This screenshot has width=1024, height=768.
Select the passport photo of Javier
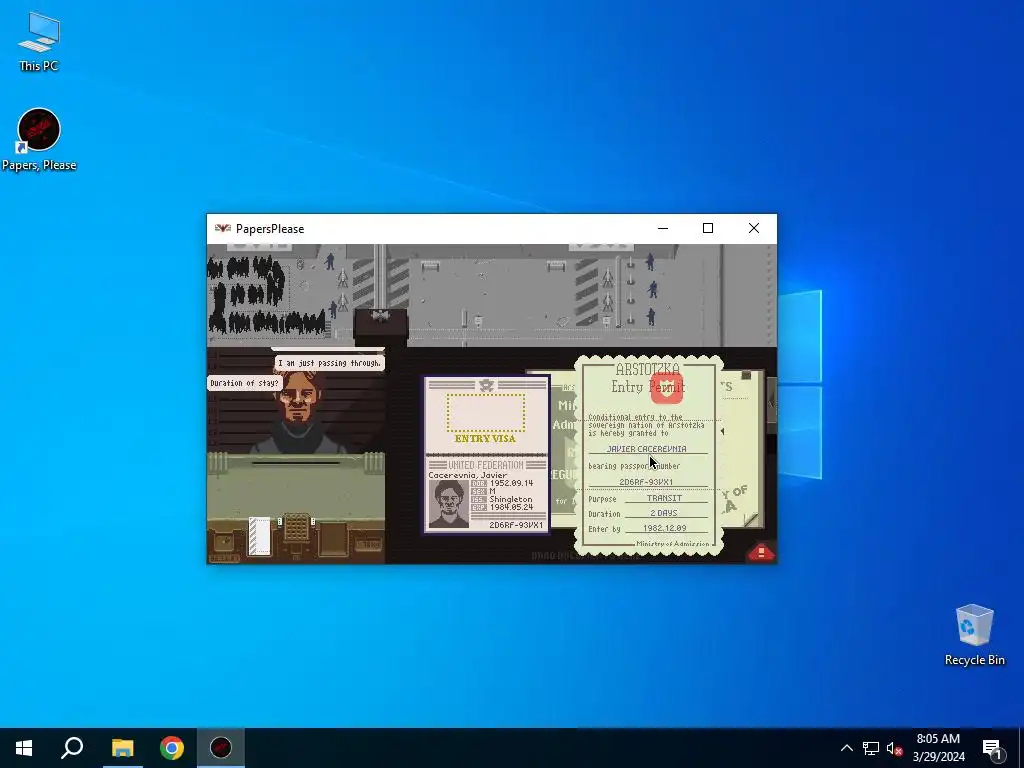(449, 504)
